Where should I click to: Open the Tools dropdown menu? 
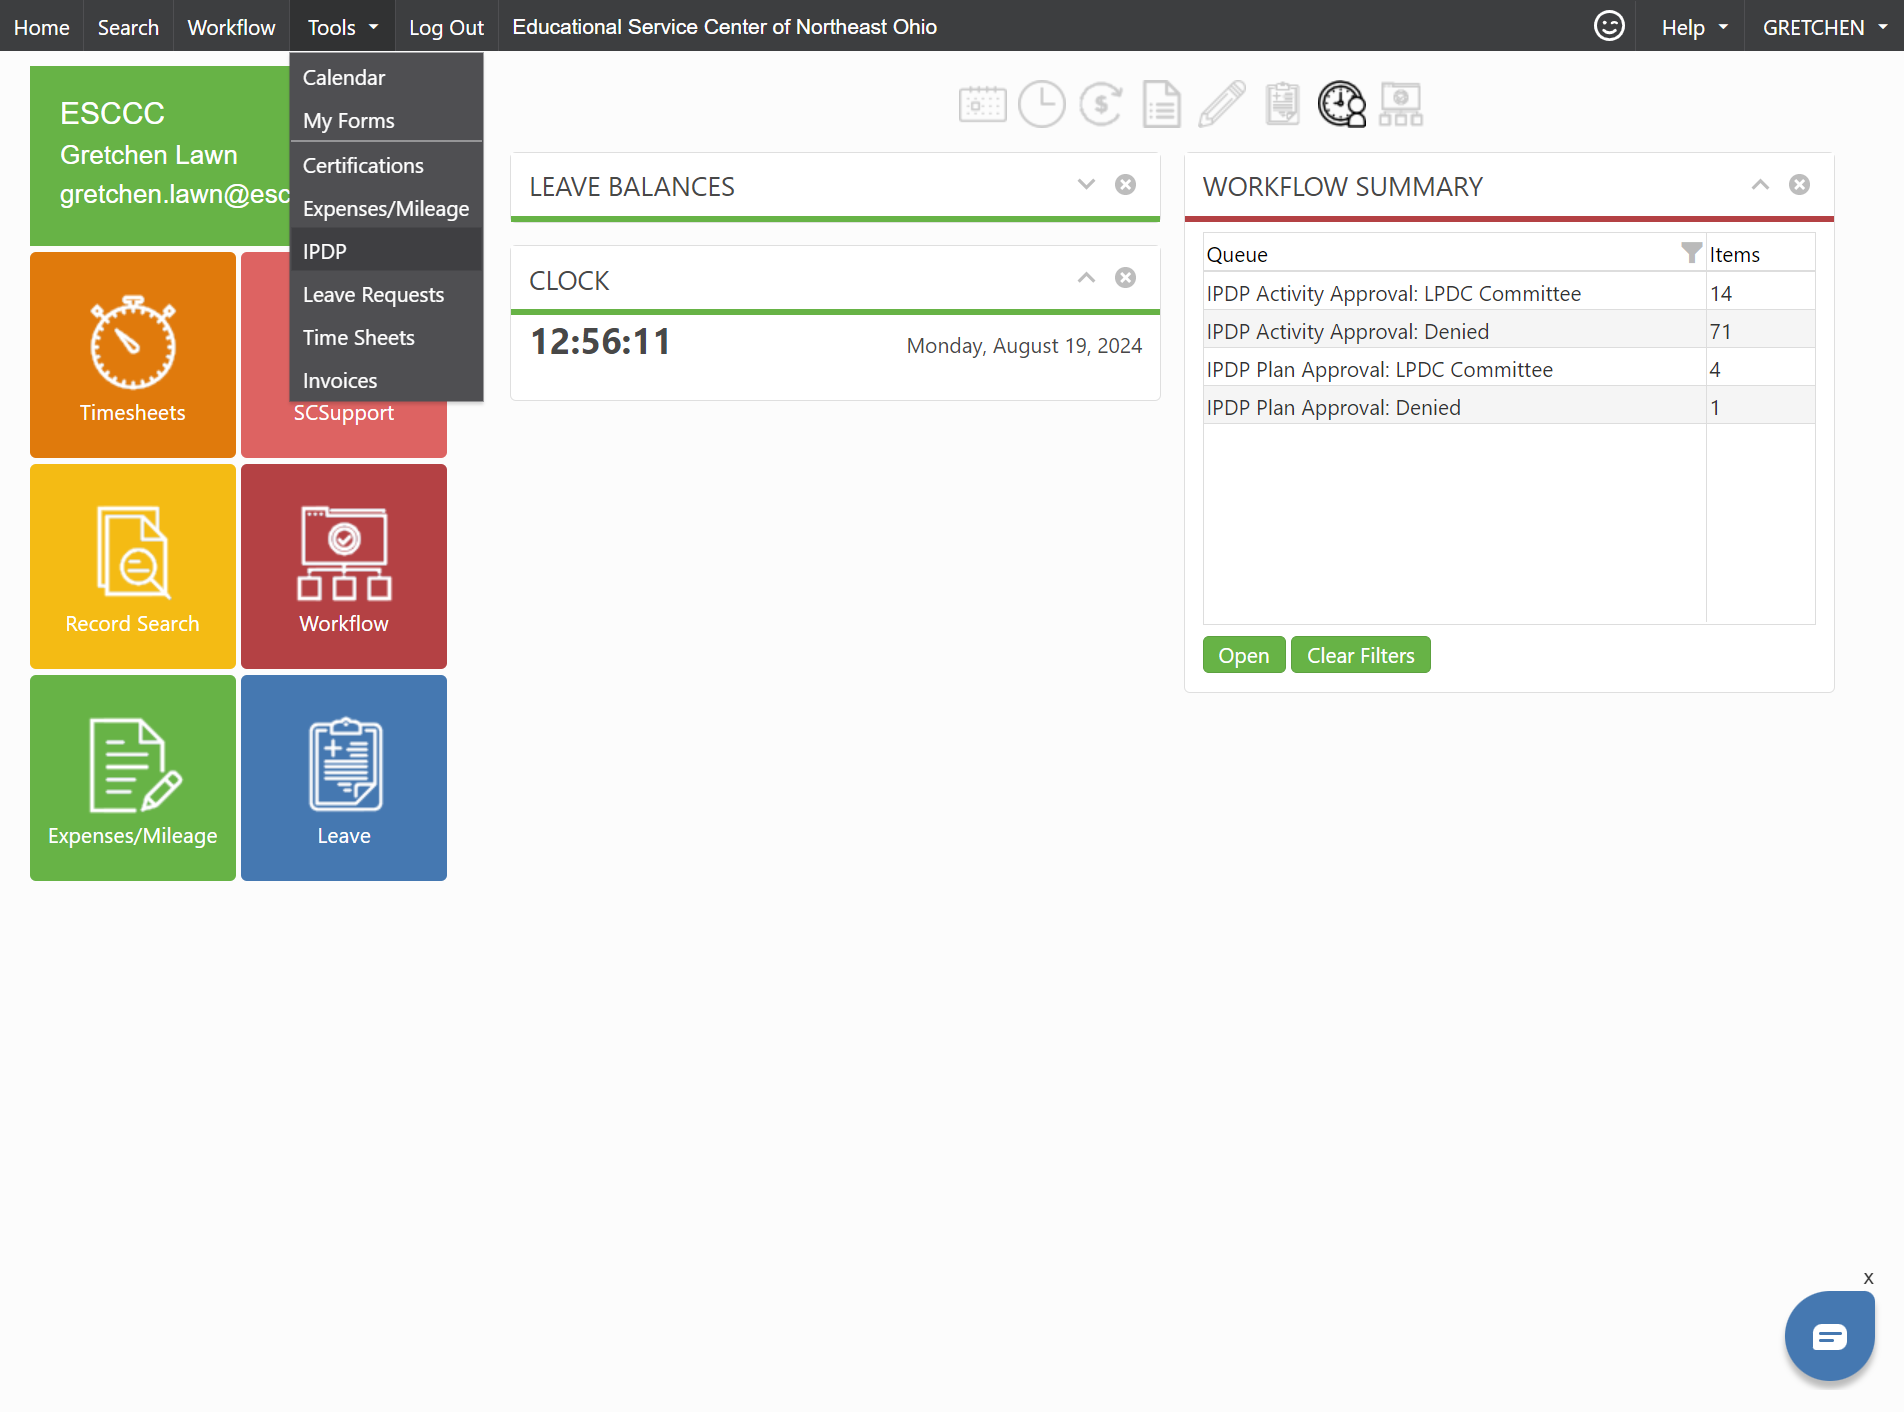pos(342,27)
